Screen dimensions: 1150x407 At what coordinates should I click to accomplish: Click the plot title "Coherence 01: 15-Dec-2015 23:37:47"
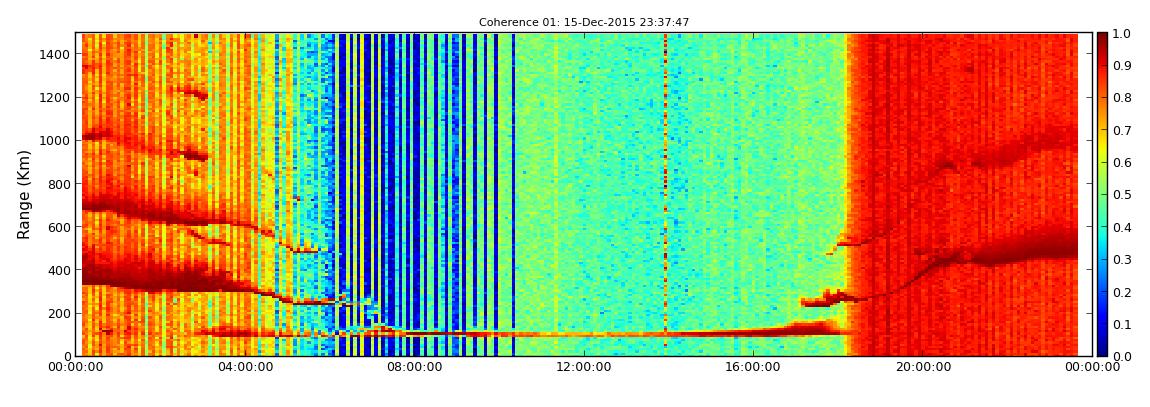point(584,23)
